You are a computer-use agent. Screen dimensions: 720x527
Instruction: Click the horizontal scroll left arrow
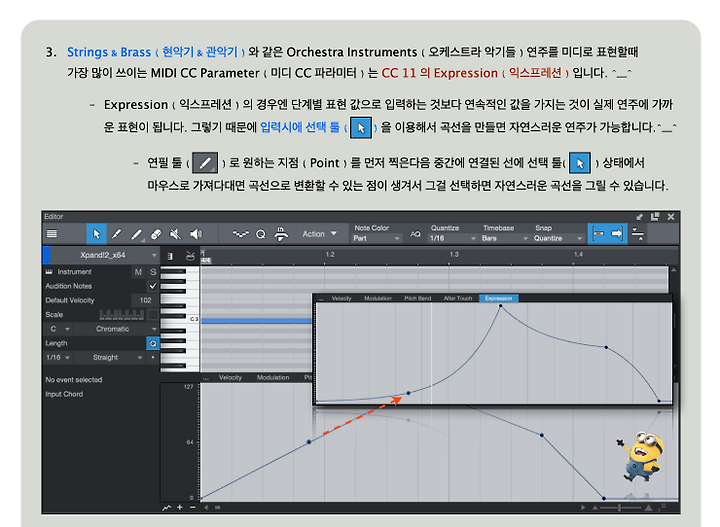click(x=206, y=507)
